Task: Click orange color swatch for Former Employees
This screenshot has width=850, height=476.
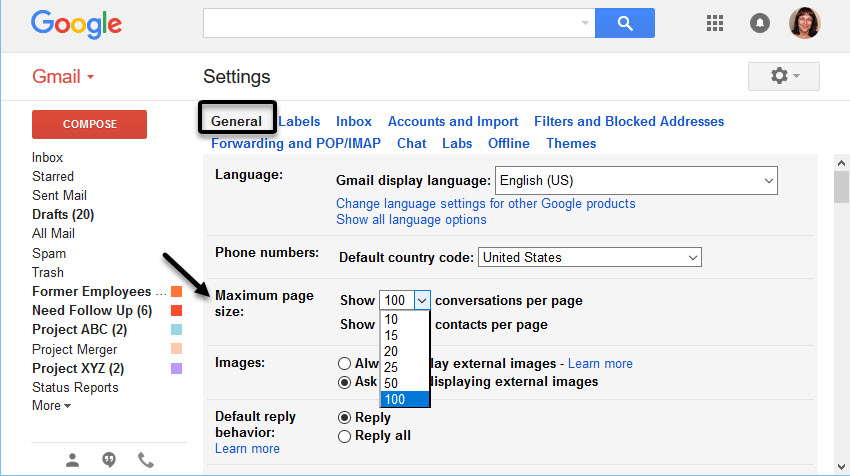Action: (x=176, y=292)
